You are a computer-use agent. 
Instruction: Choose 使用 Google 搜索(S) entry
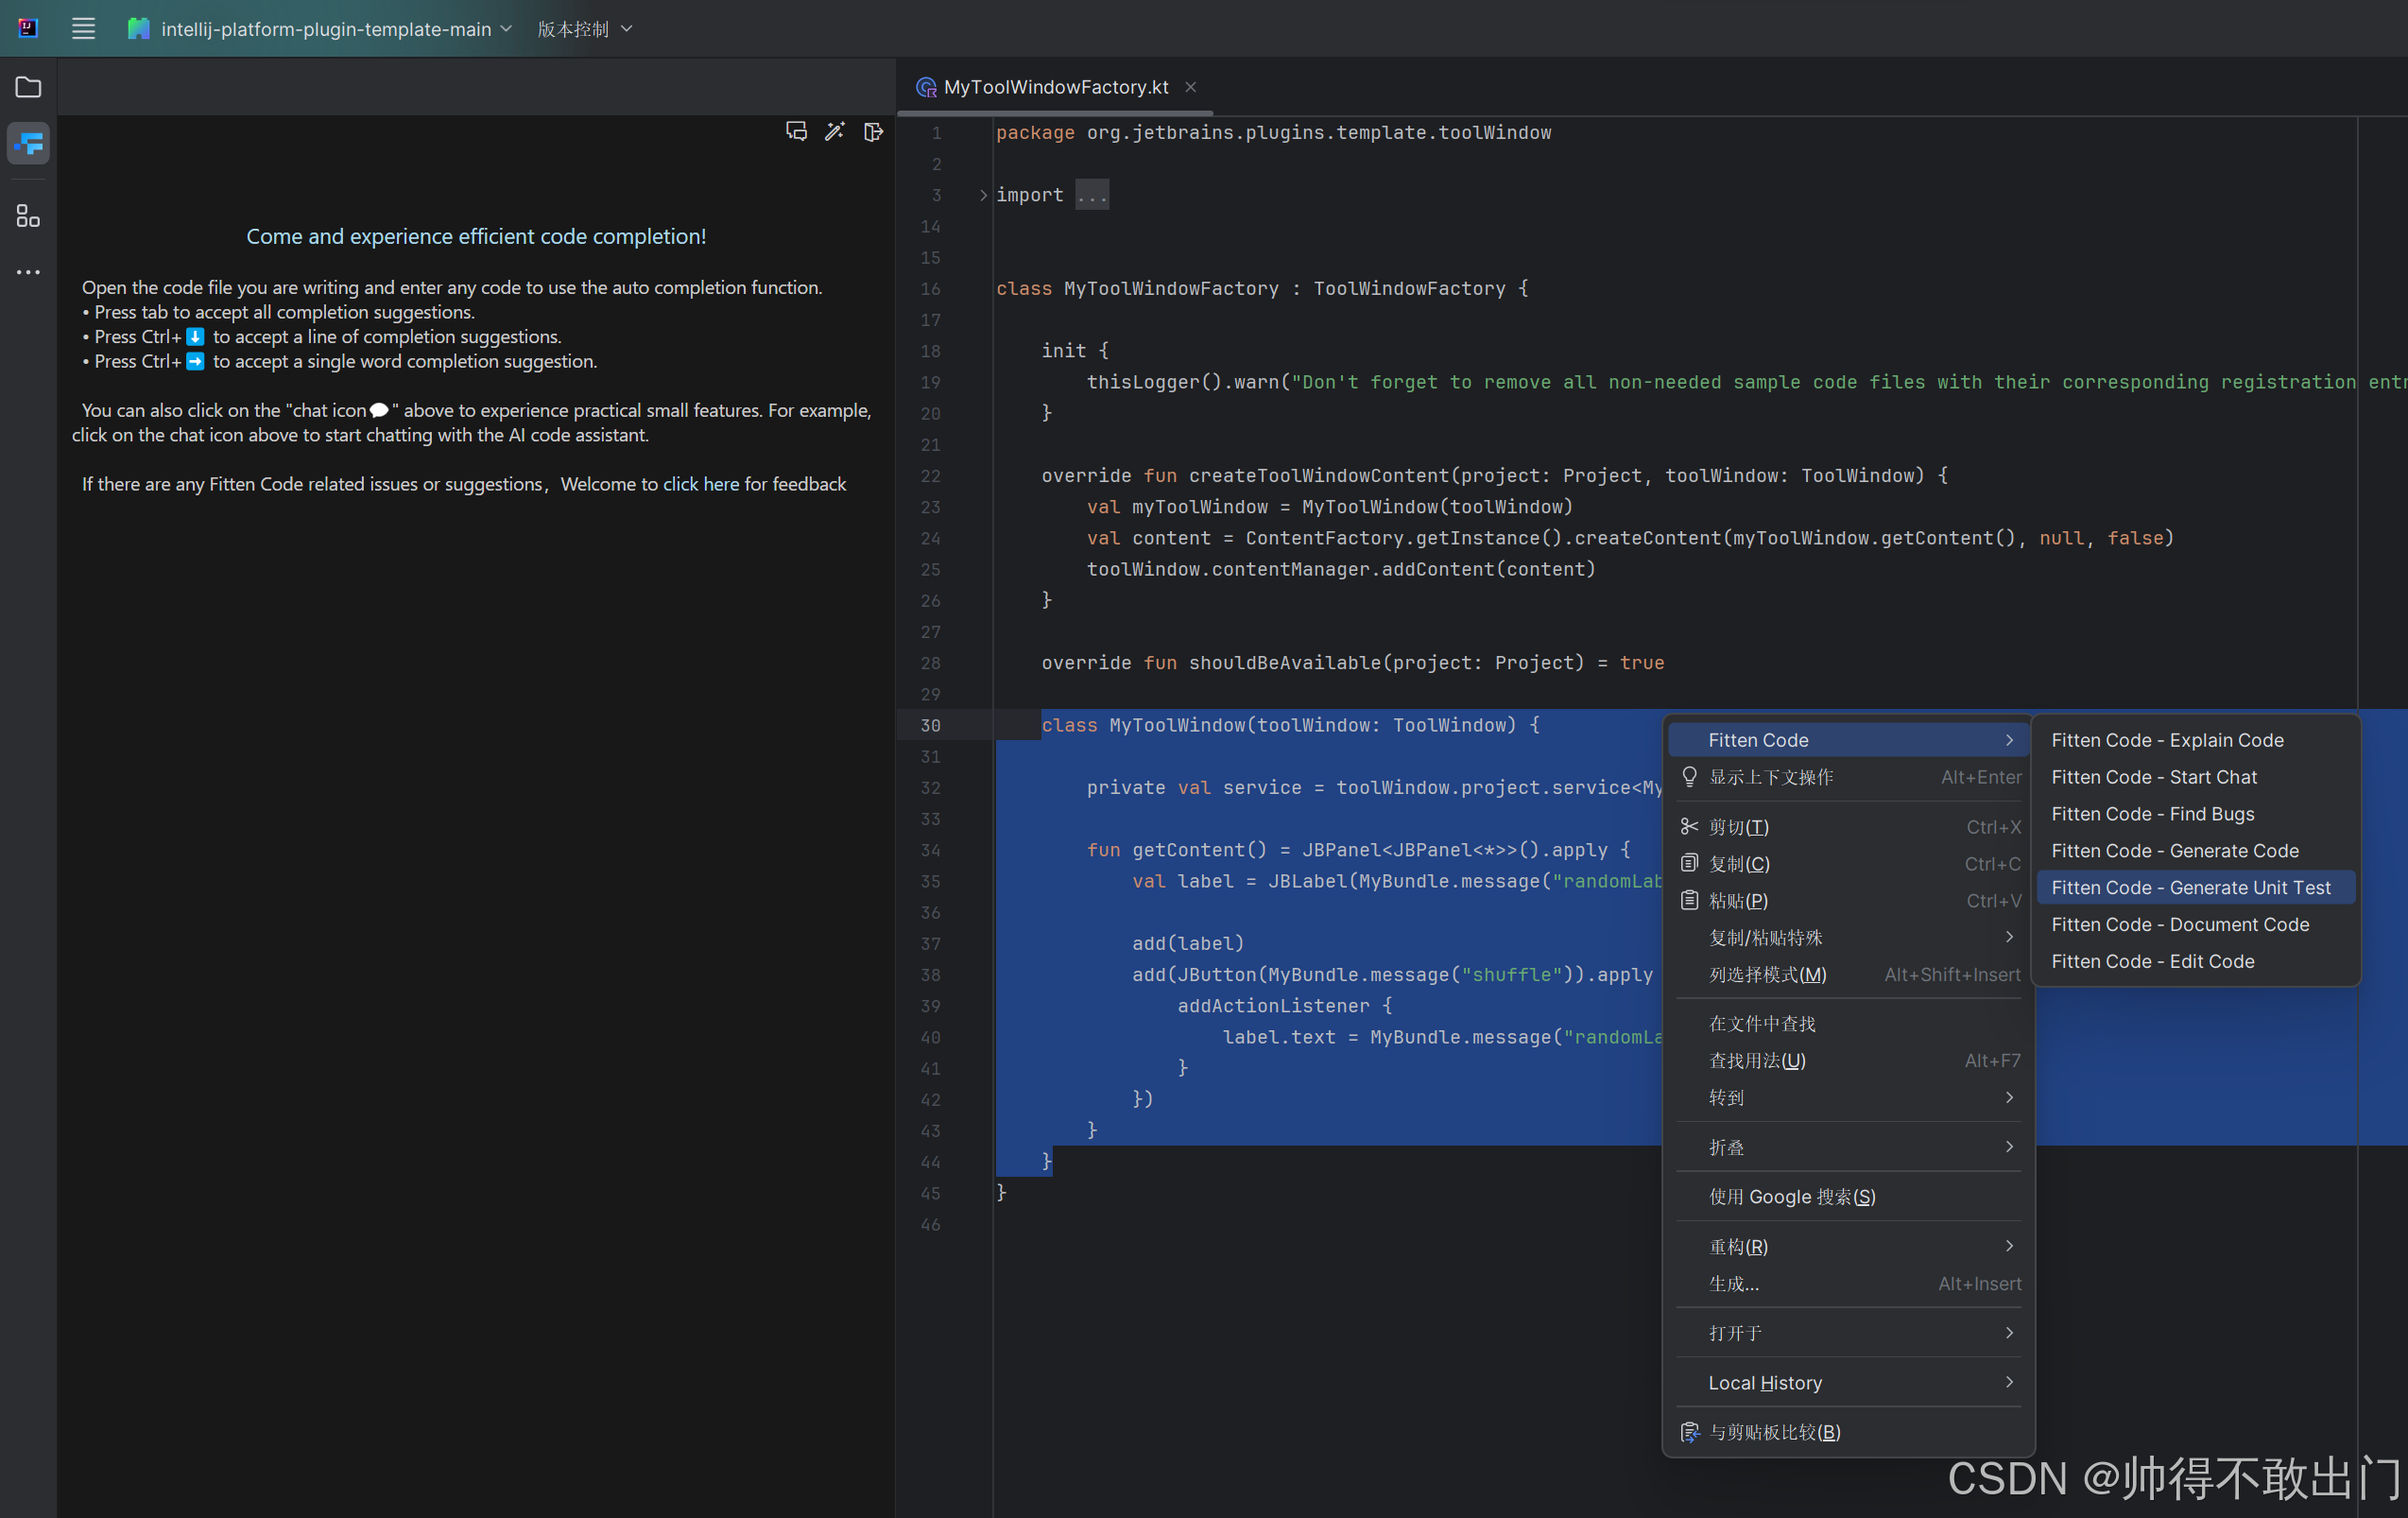(1849, 1197)
